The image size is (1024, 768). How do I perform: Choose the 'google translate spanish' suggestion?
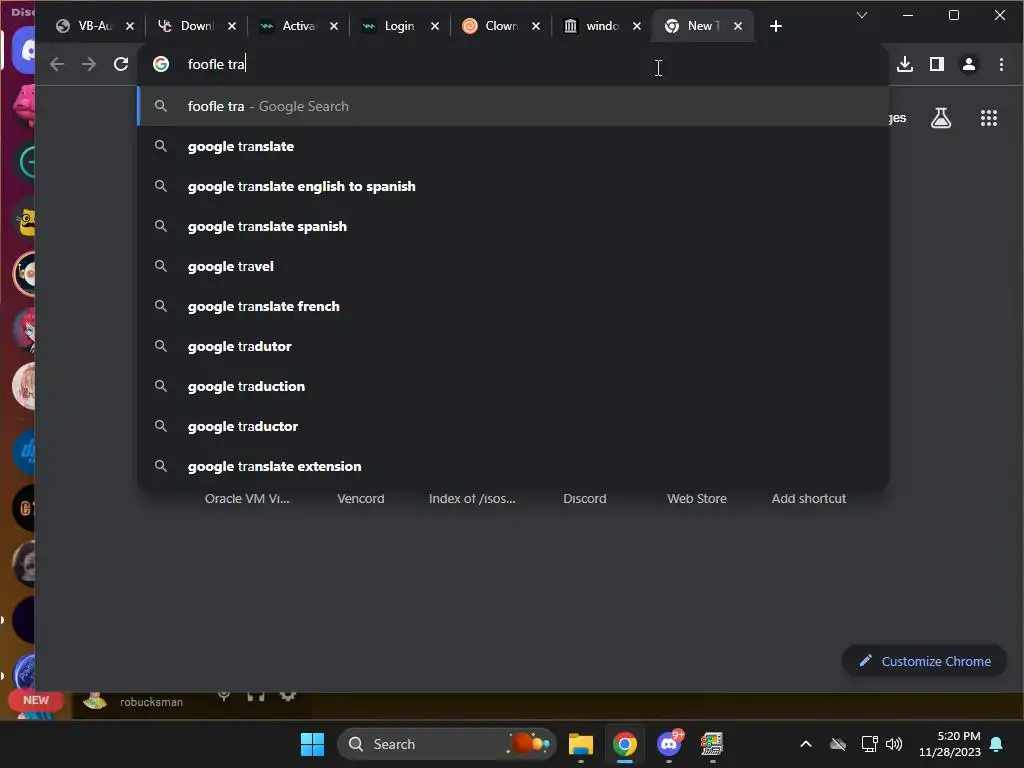pos(513,226)
